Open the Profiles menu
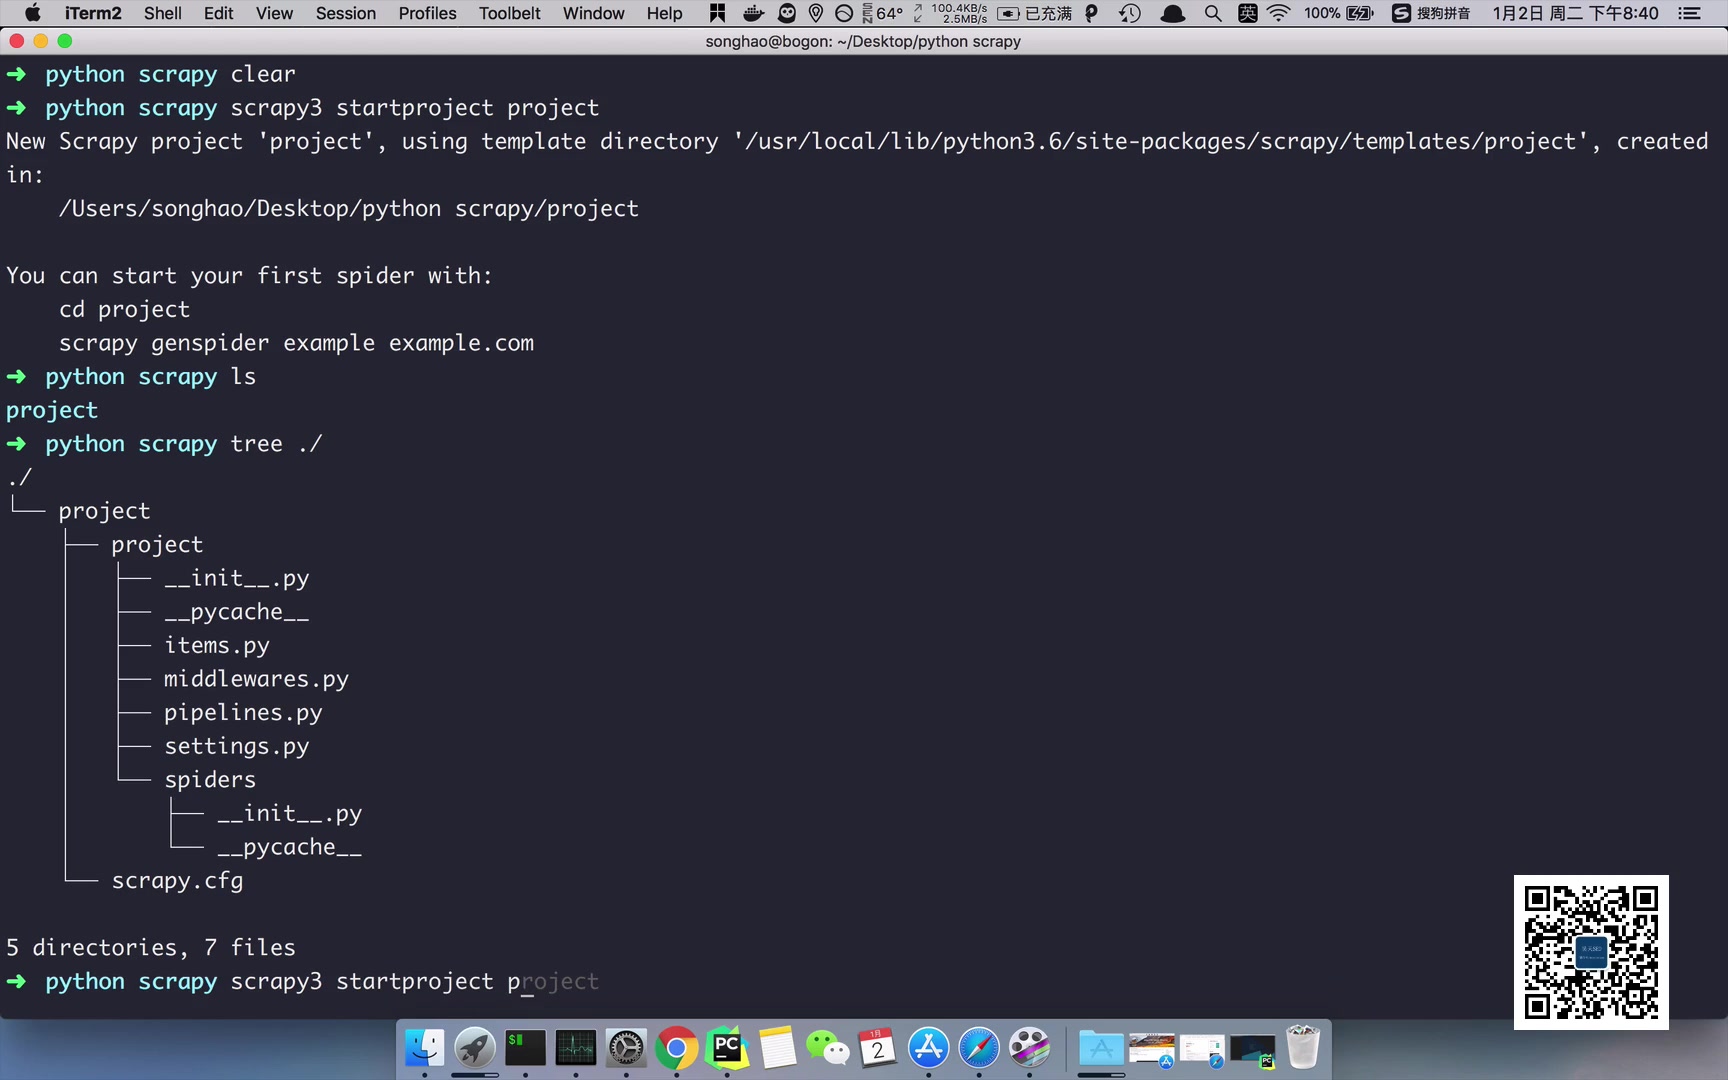 (427, 13)
